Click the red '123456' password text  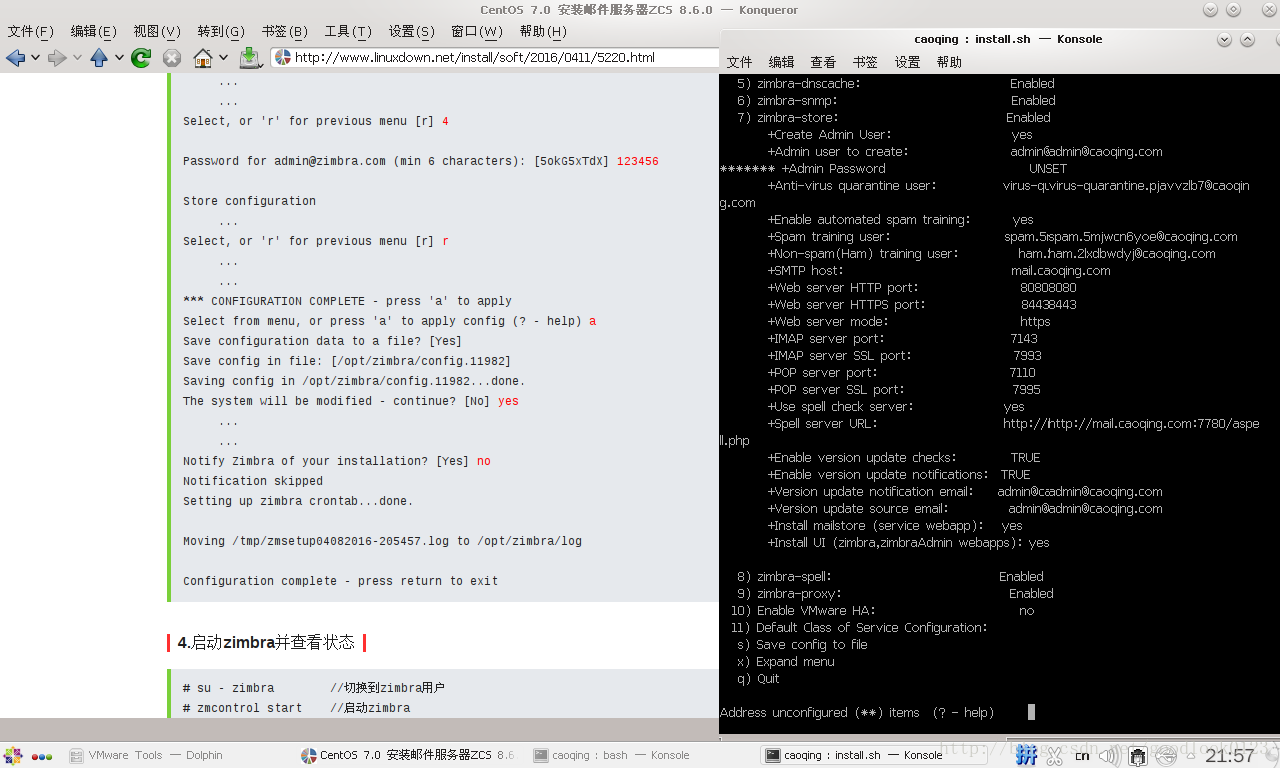pos(638,161)
